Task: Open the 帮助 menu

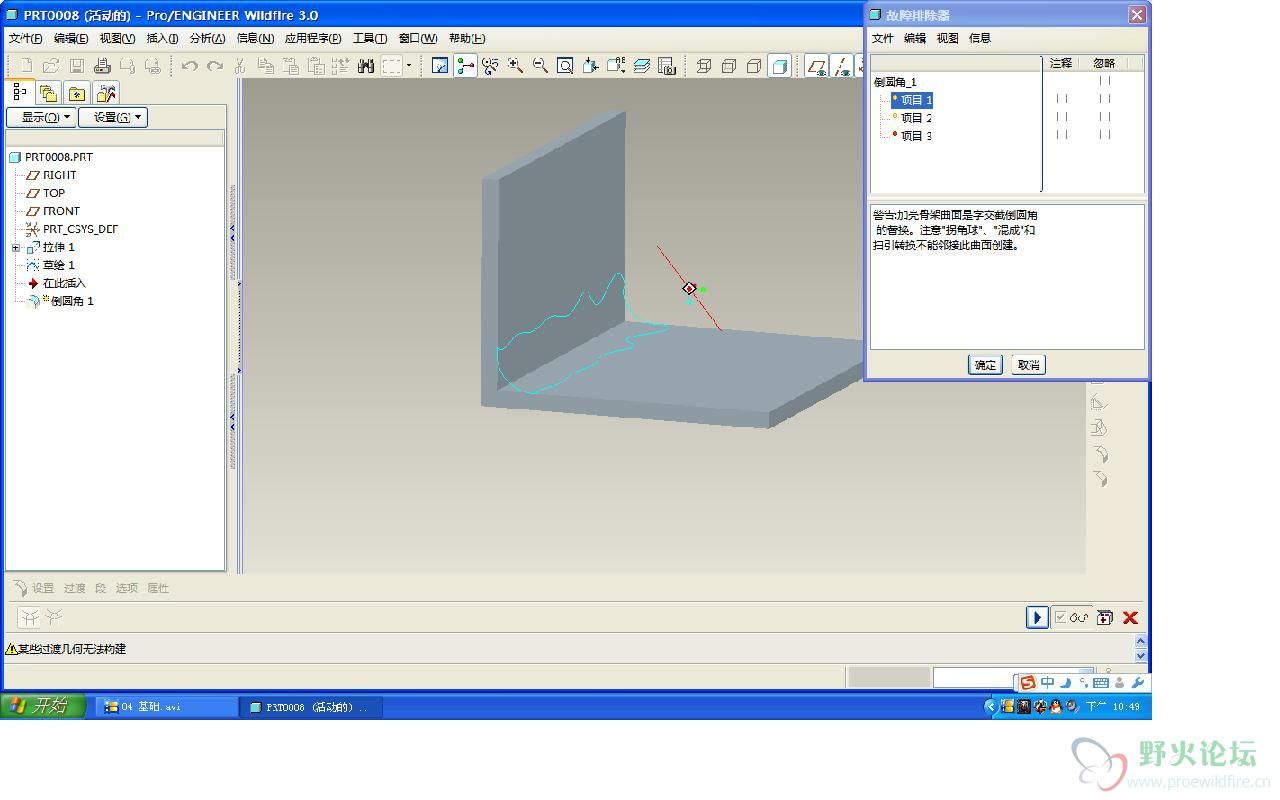Action: pos(467,38)
